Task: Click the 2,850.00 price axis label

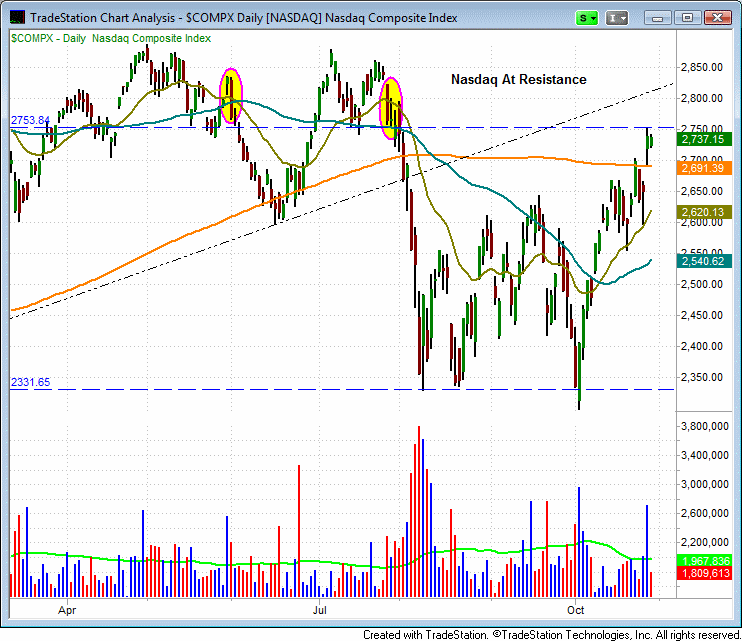Action: (702, 68)
